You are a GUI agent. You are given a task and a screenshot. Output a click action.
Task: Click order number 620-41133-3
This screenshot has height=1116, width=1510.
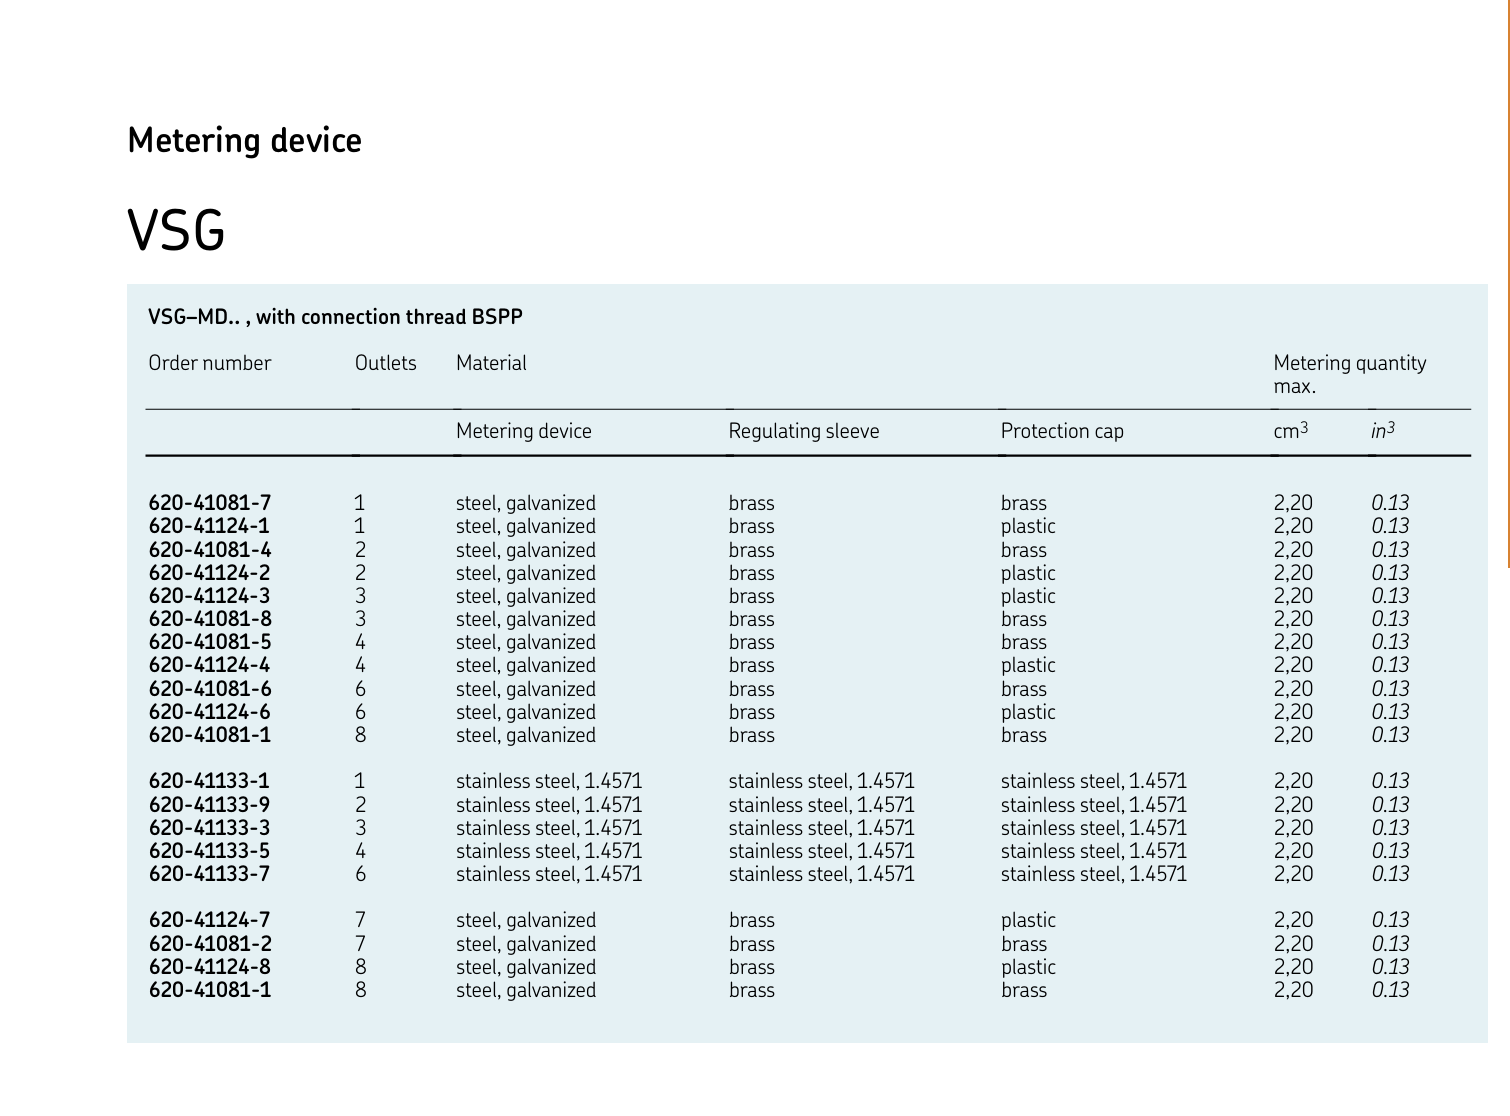pyautogui.click(x=209, y=828)
